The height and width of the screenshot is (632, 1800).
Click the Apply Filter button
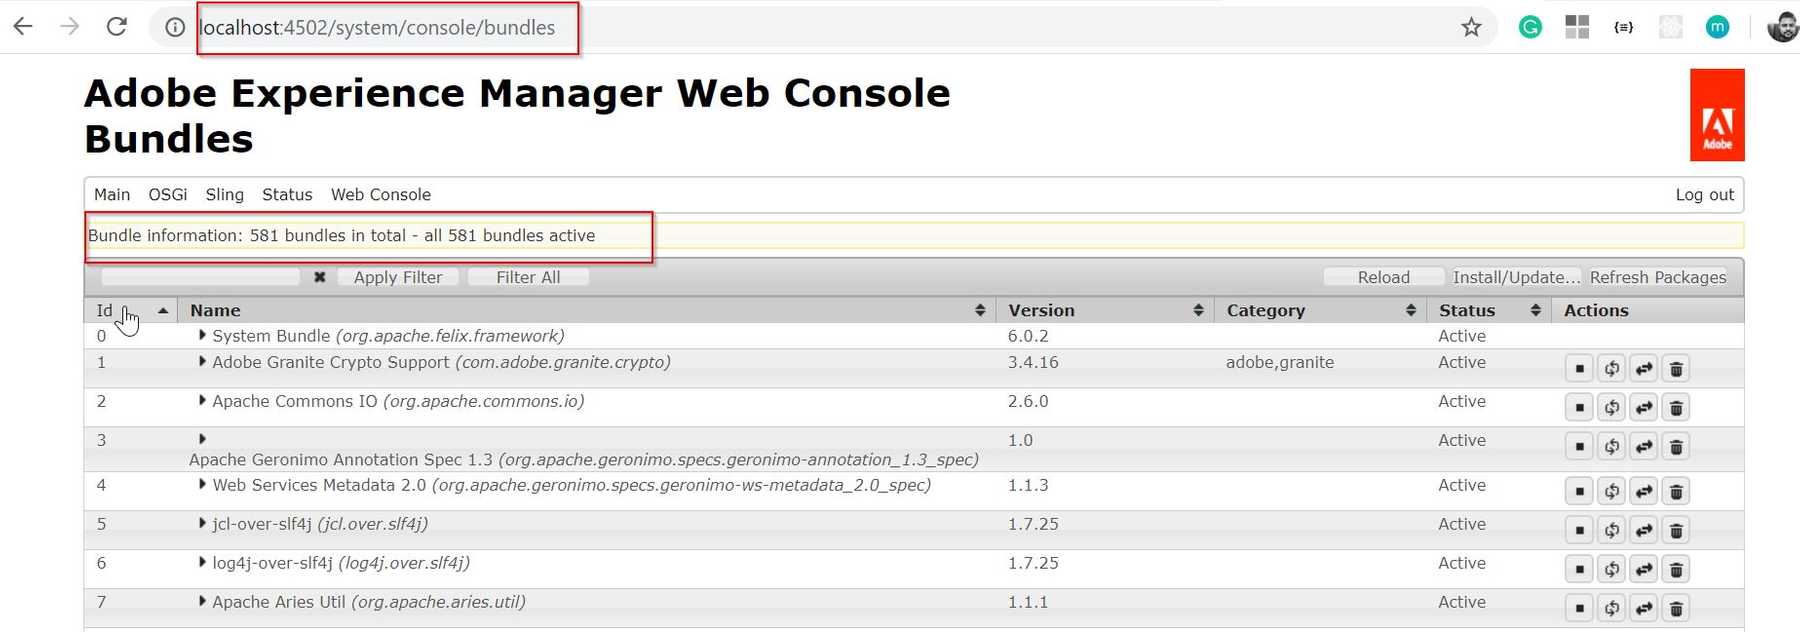coord(397,277)
